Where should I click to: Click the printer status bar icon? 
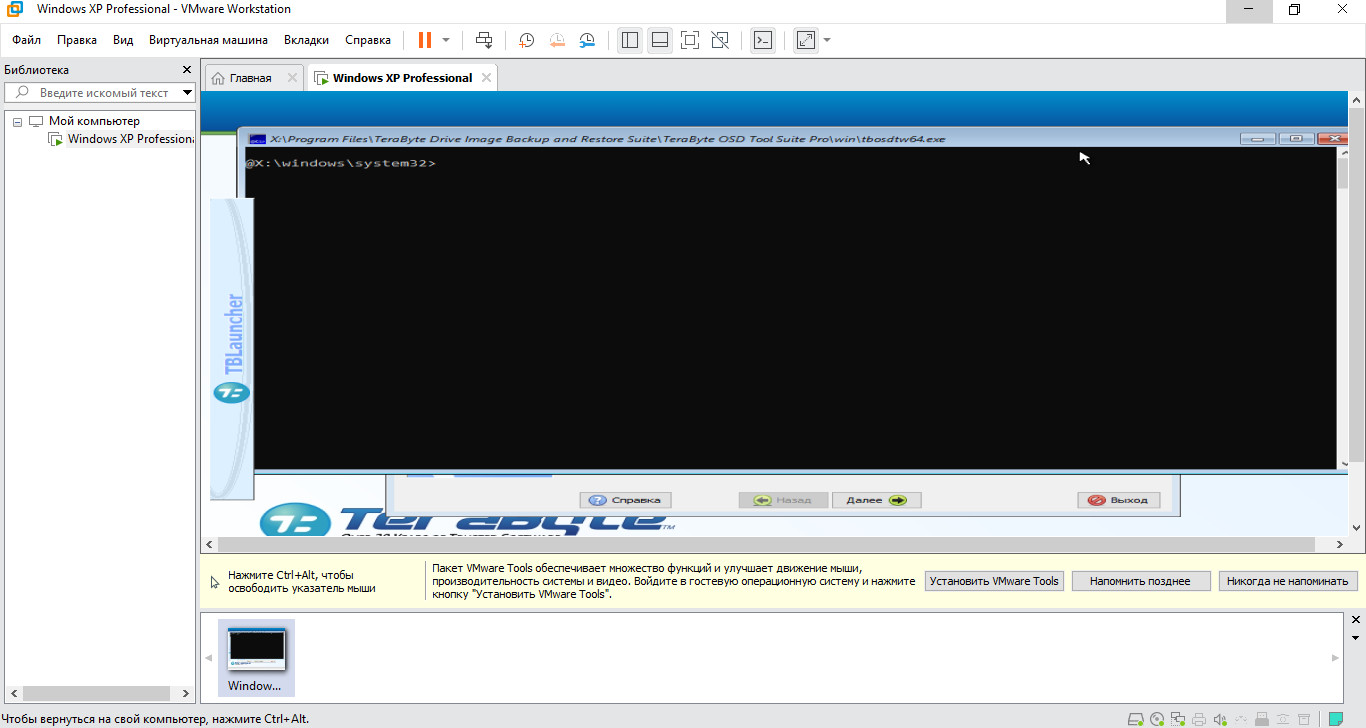tap(1199, 719)
